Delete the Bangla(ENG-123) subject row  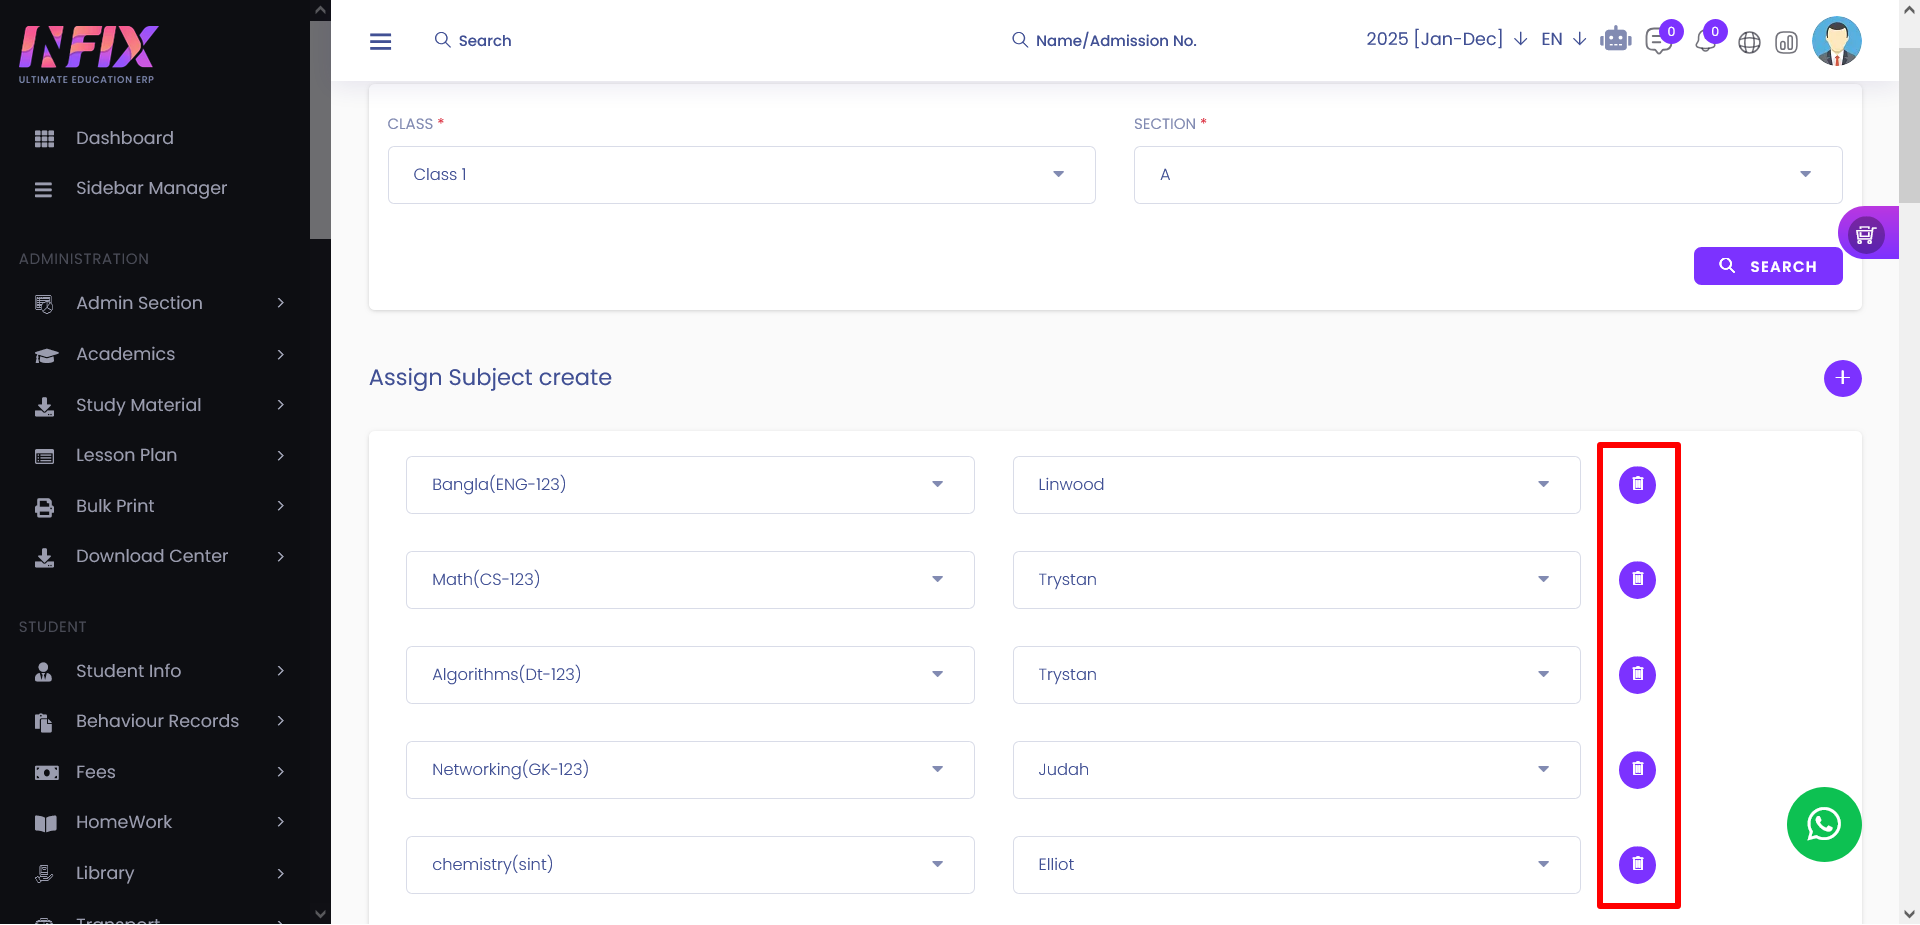(1637, 485)
